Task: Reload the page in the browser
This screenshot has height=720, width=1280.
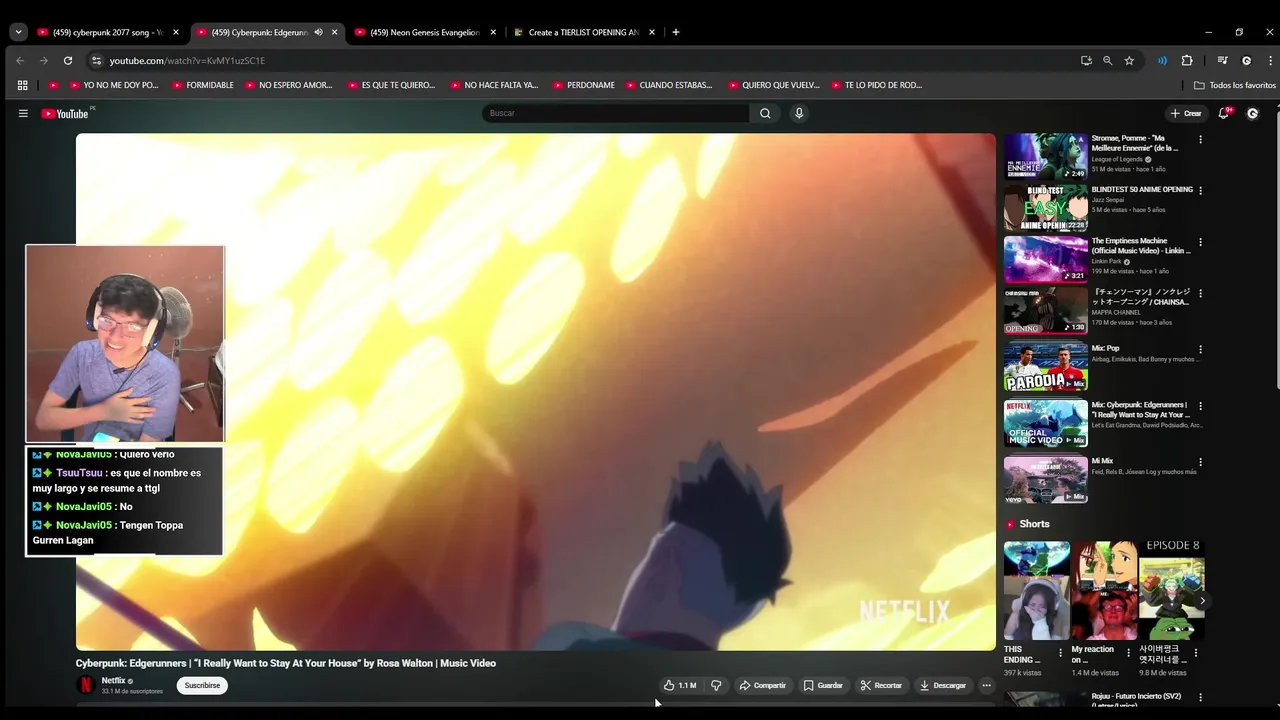Action: 68,60
